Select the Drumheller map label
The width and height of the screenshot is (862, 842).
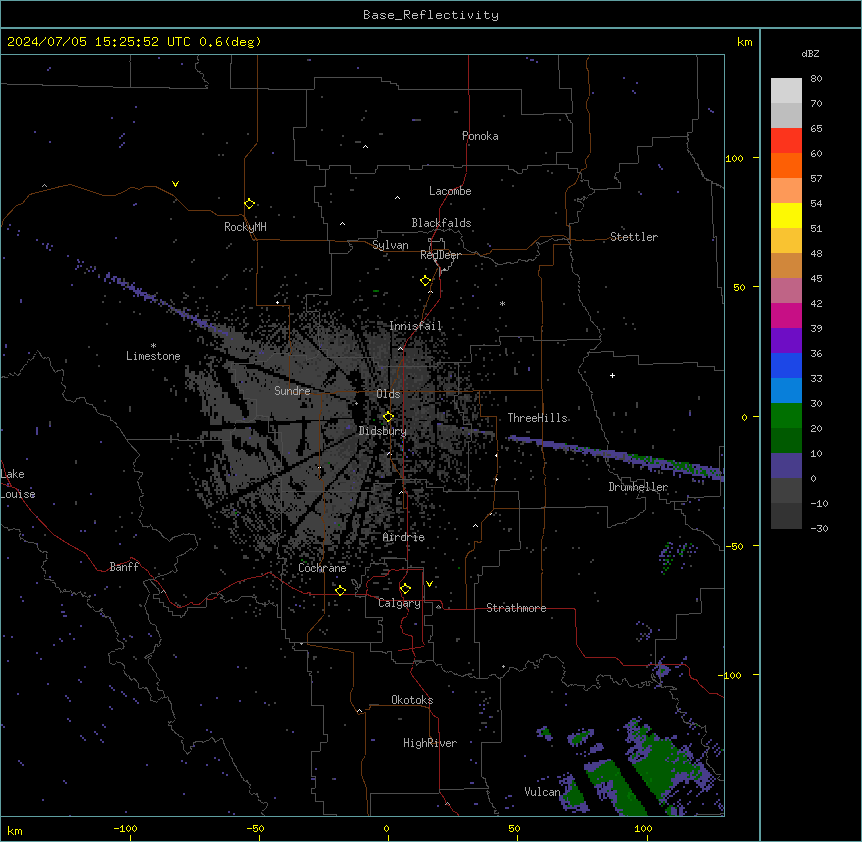point(638,487)
